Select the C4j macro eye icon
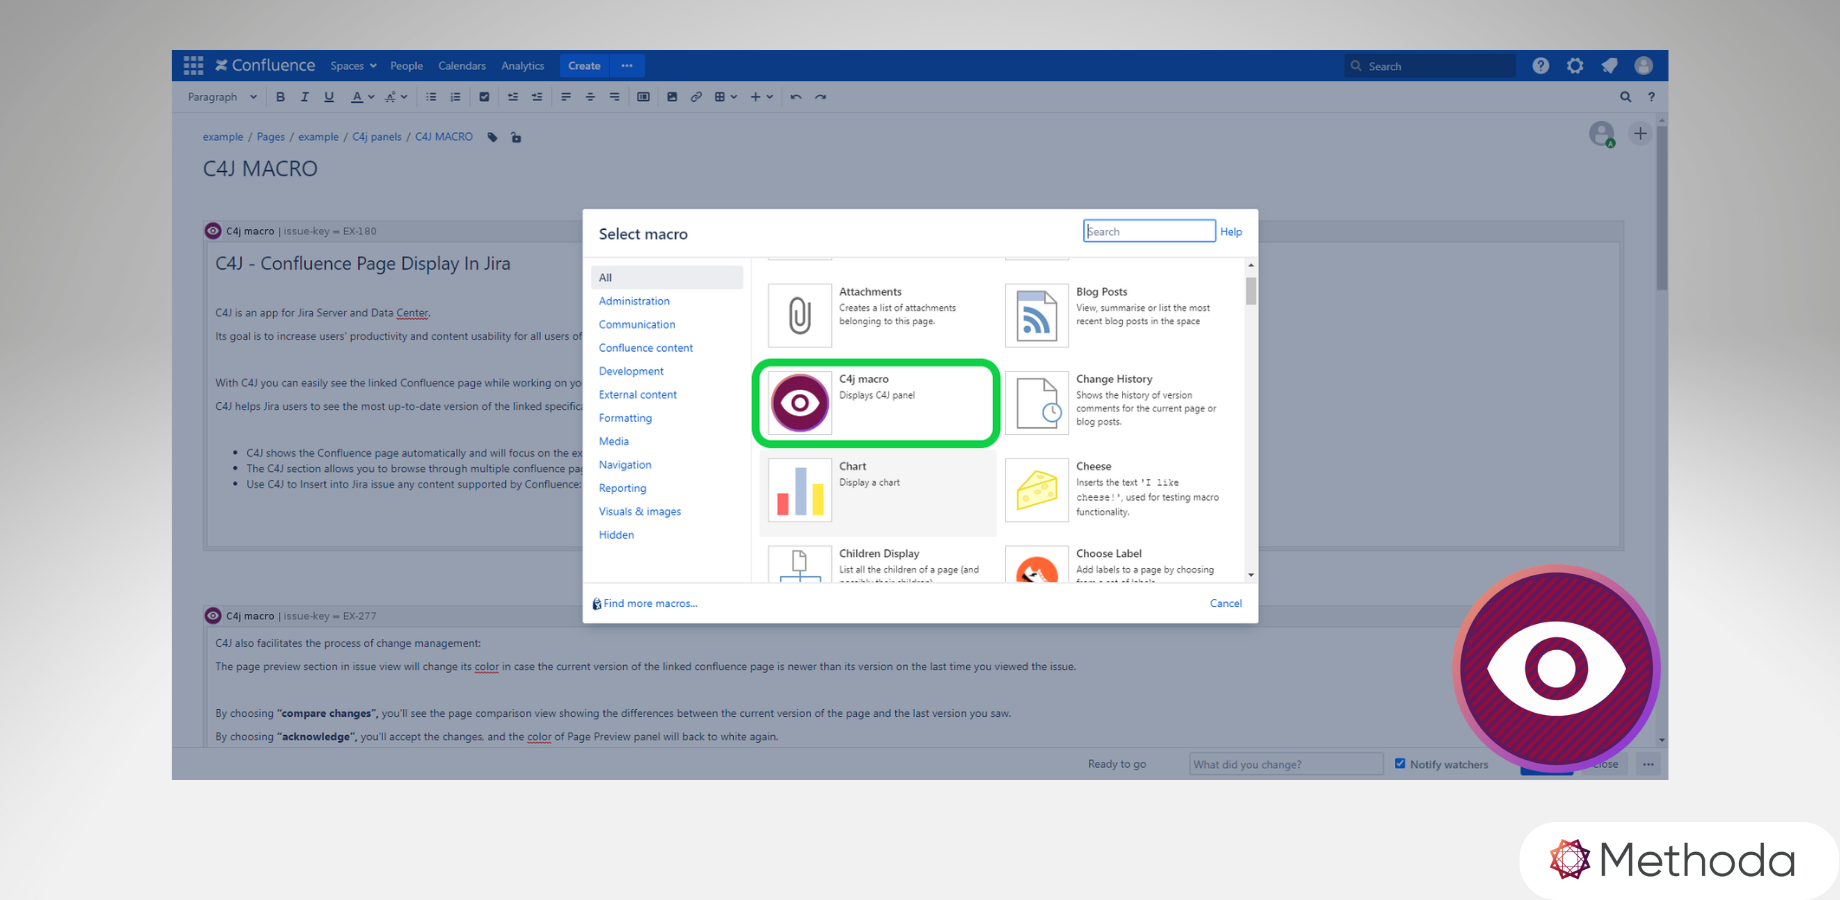 [800, 403]
